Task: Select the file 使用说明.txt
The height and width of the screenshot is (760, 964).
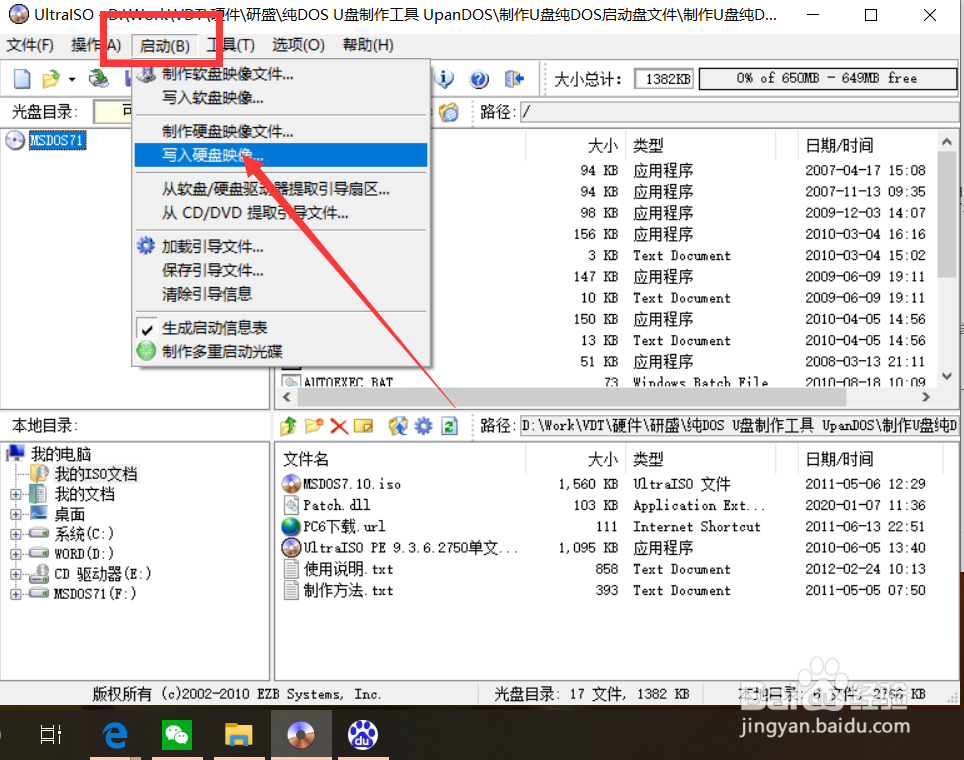Action: (x=348, y=569)
